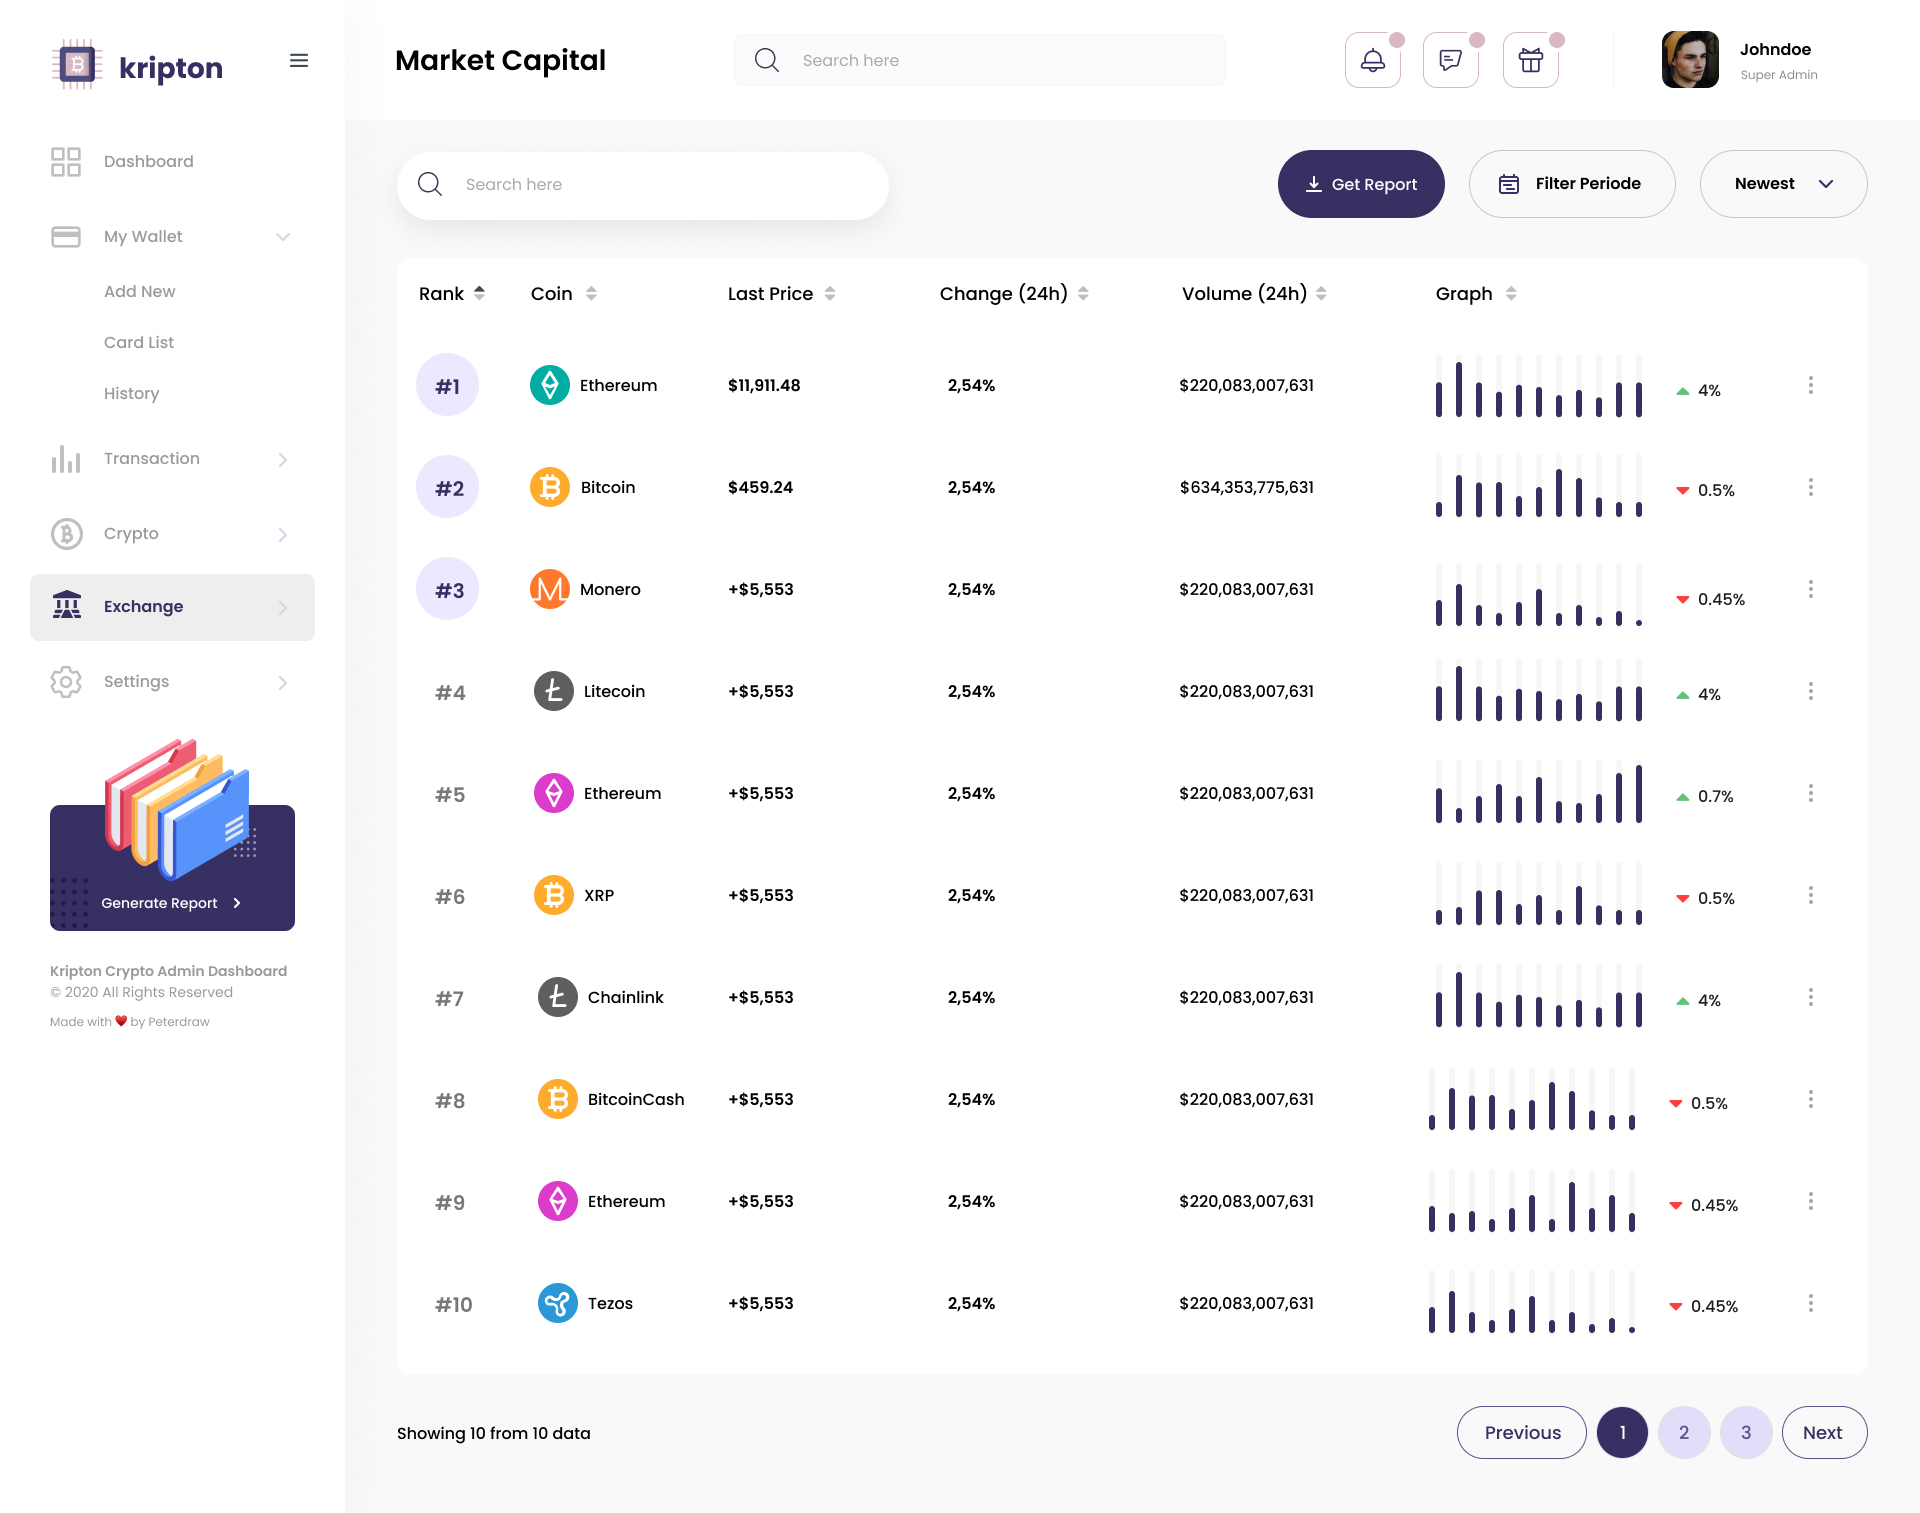
Task: Select Add New under My Wallet
Action: point(140,292)
